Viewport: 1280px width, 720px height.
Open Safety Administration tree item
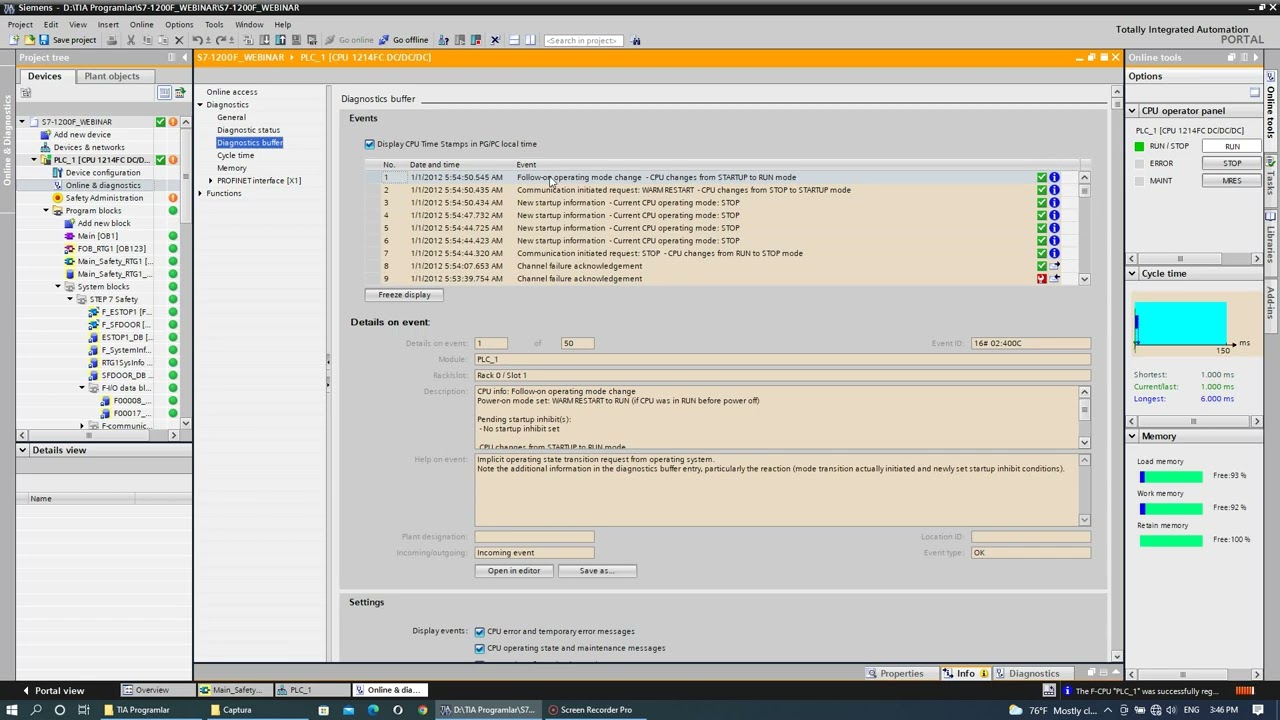[104, 198]
